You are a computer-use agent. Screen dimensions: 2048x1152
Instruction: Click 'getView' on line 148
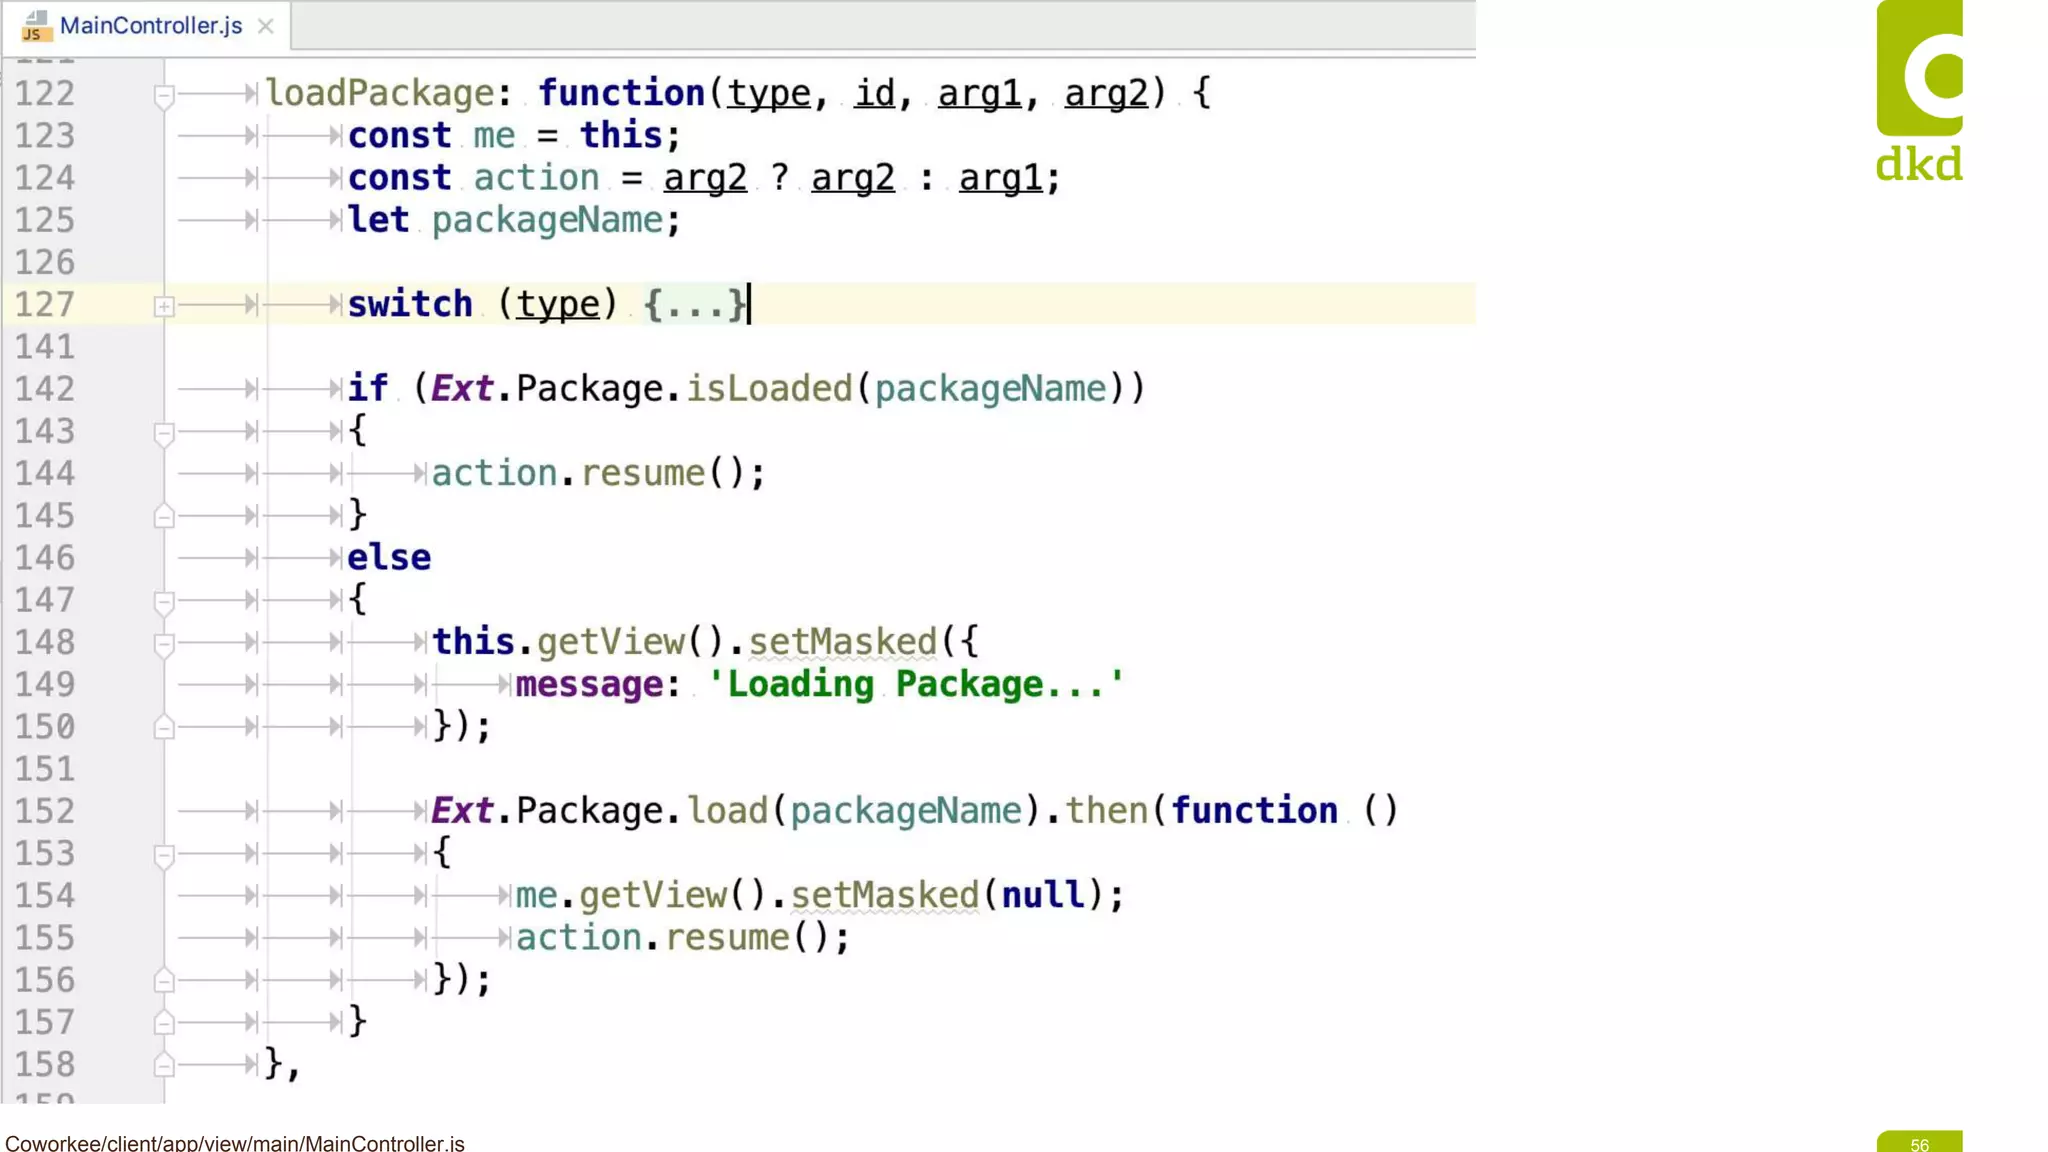coord(611,643)
